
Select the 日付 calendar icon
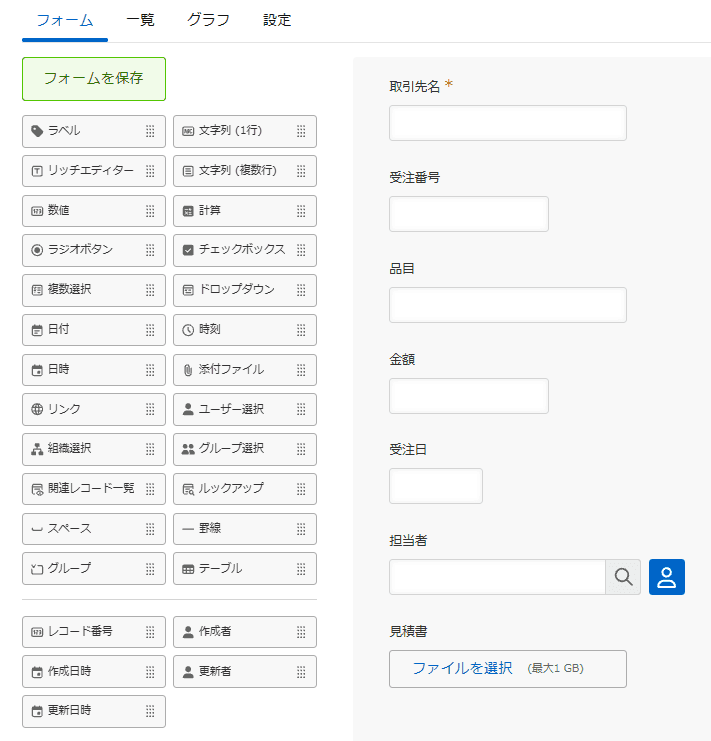coord(37,330)
